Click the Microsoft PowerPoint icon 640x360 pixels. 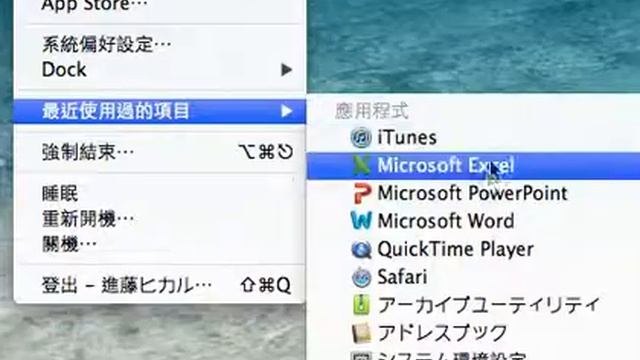362,193
